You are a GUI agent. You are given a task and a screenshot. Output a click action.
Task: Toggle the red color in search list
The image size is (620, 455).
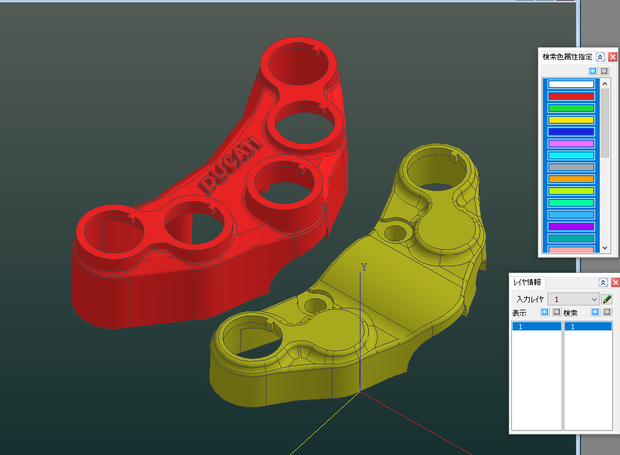[571, 96]
